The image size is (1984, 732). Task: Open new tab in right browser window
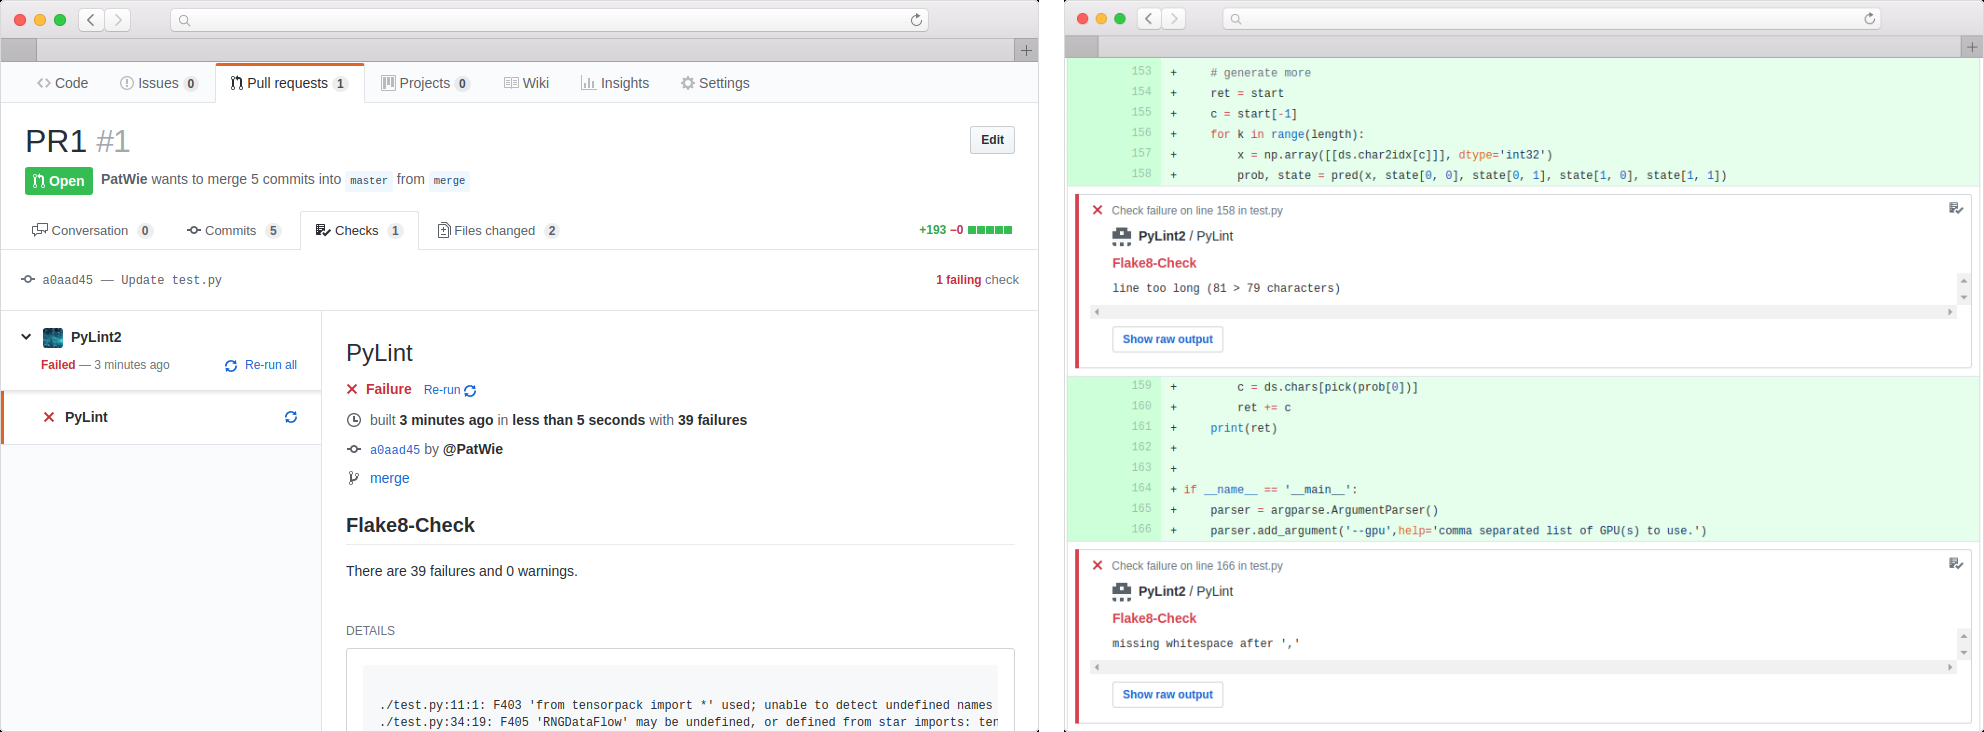[x=1972, y=47]
